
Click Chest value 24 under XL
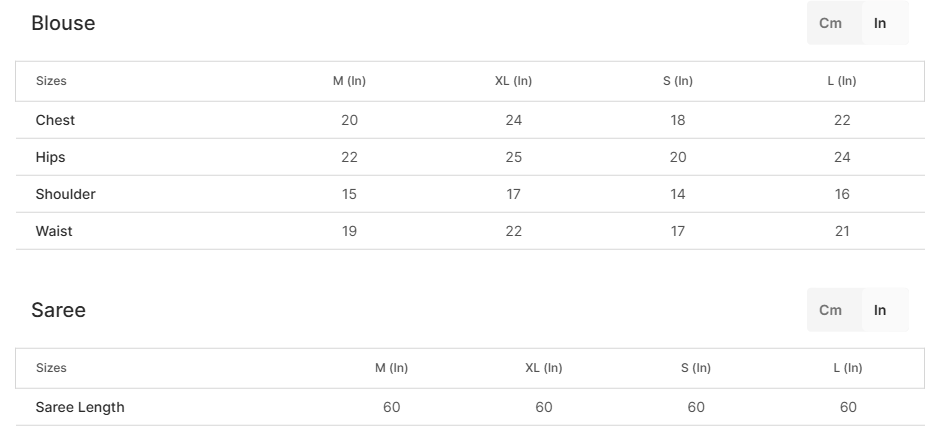coord(513,120)
